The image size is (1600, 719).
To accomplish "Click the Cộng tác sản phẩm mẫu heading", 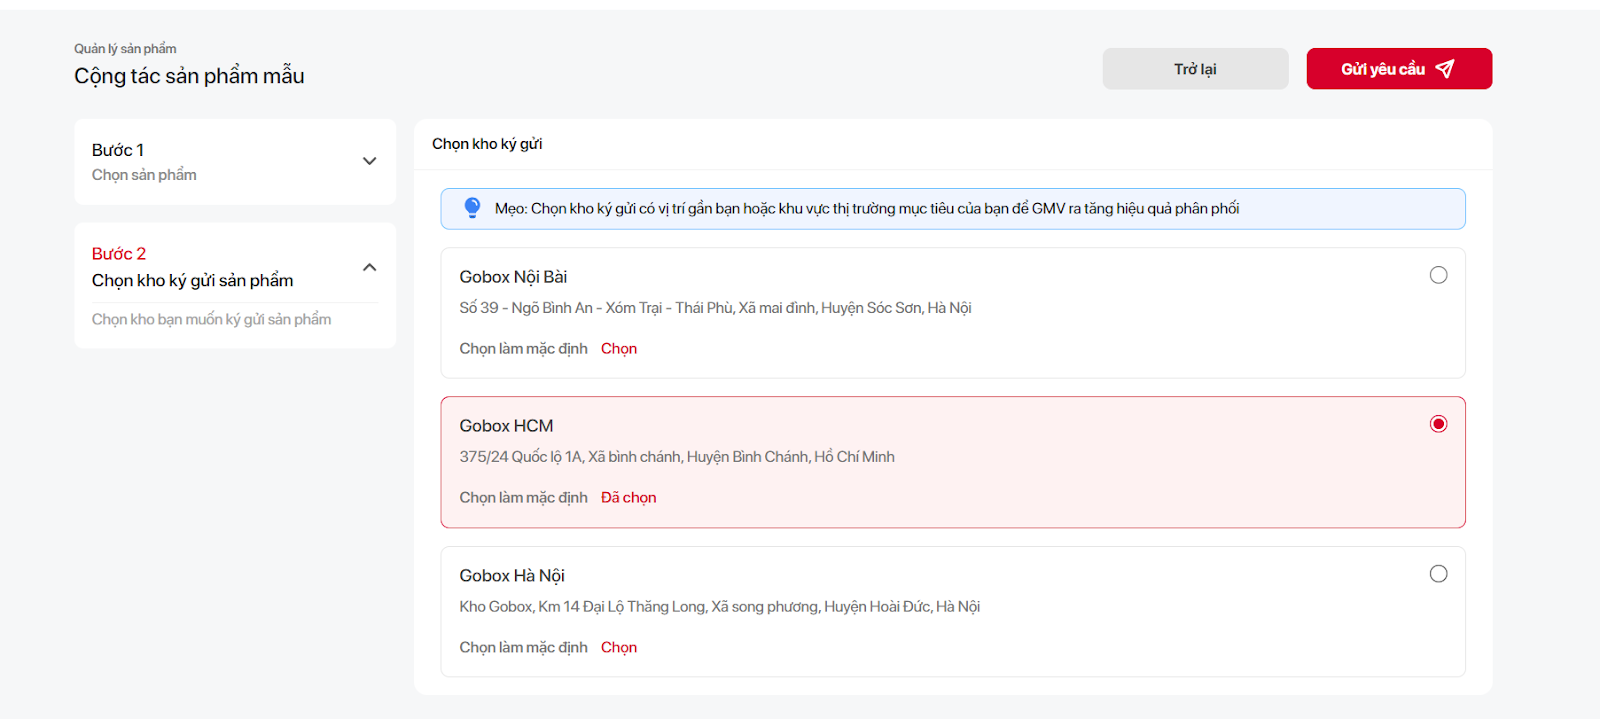I will [189, 76].
